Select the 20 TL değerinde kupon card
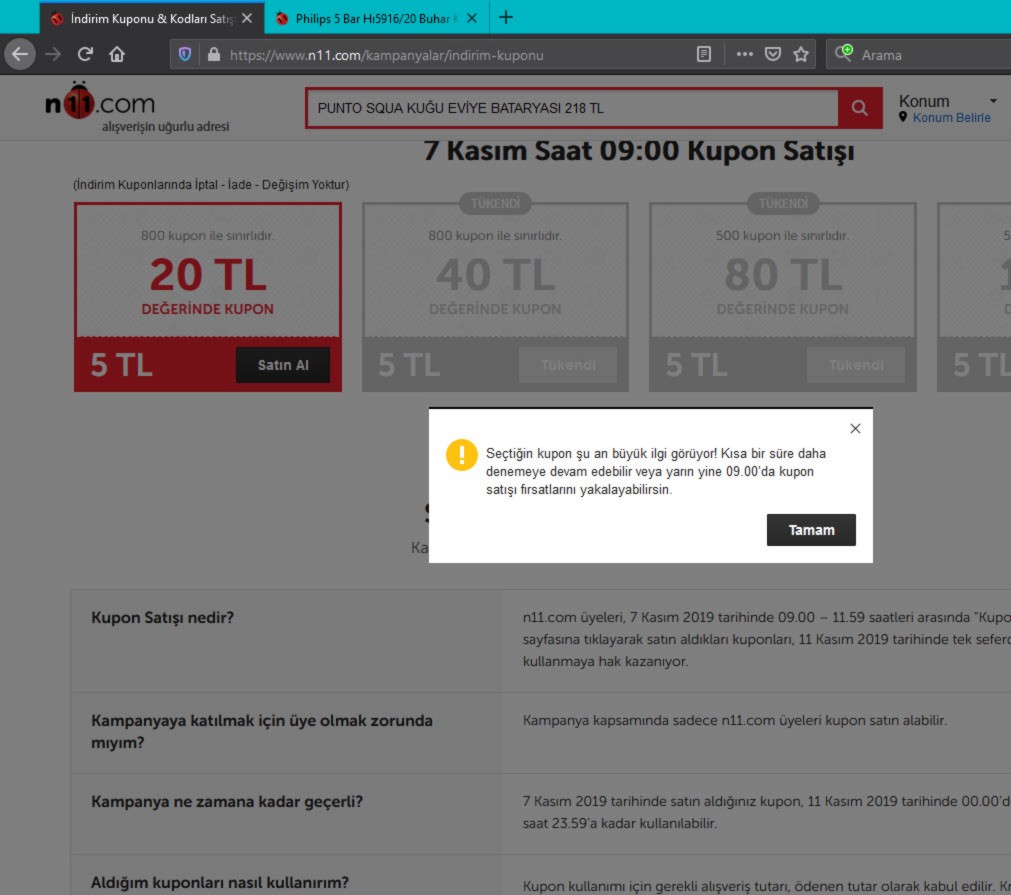 click(208, 297)
